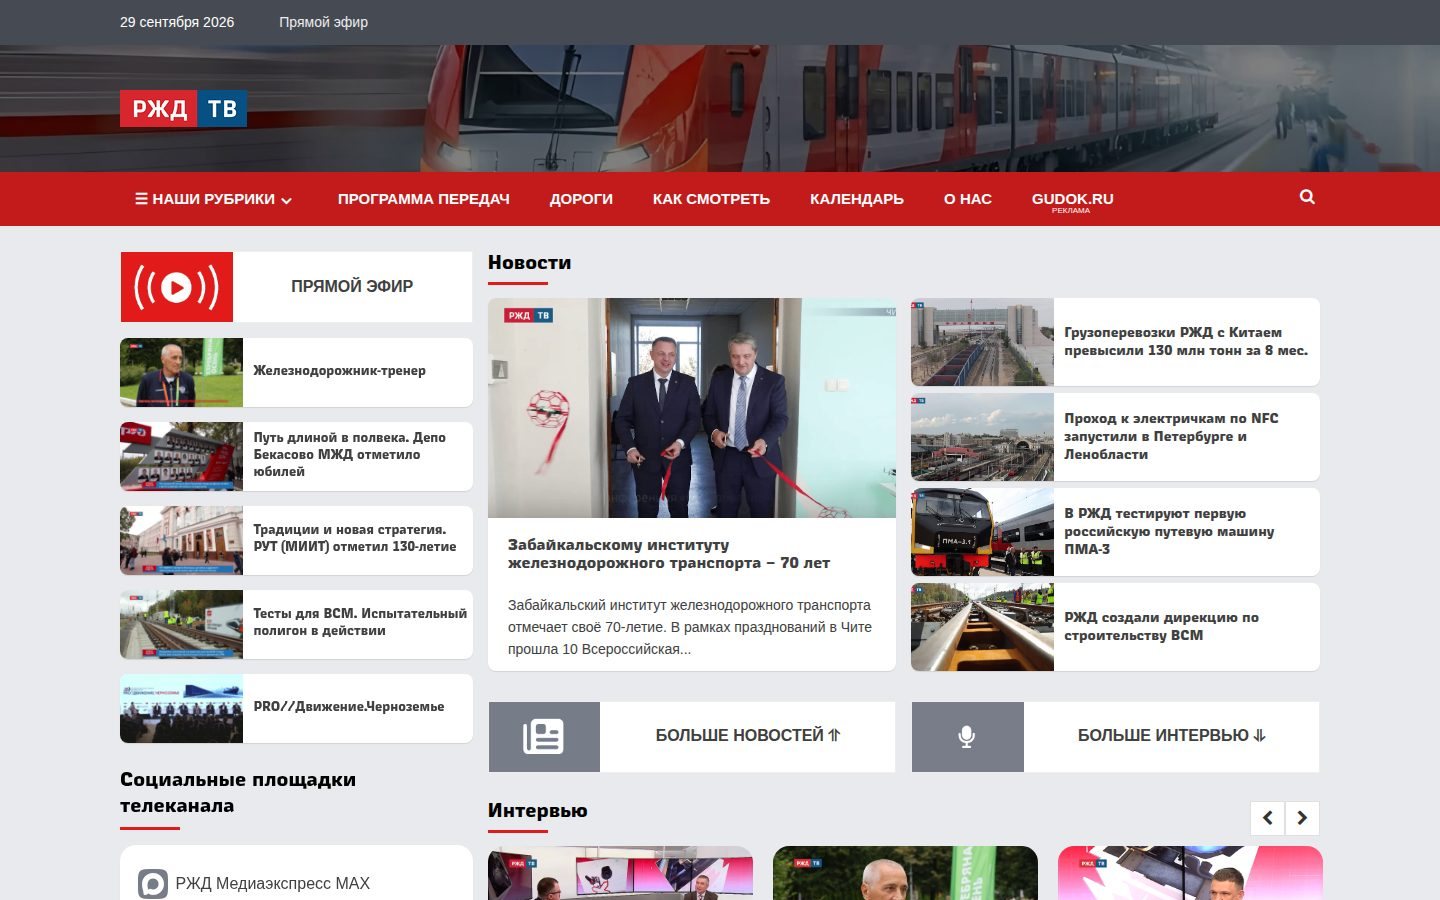Open Как смотреть menu item
This screenshot has width=1440, height=900.
tap(711, 199)
